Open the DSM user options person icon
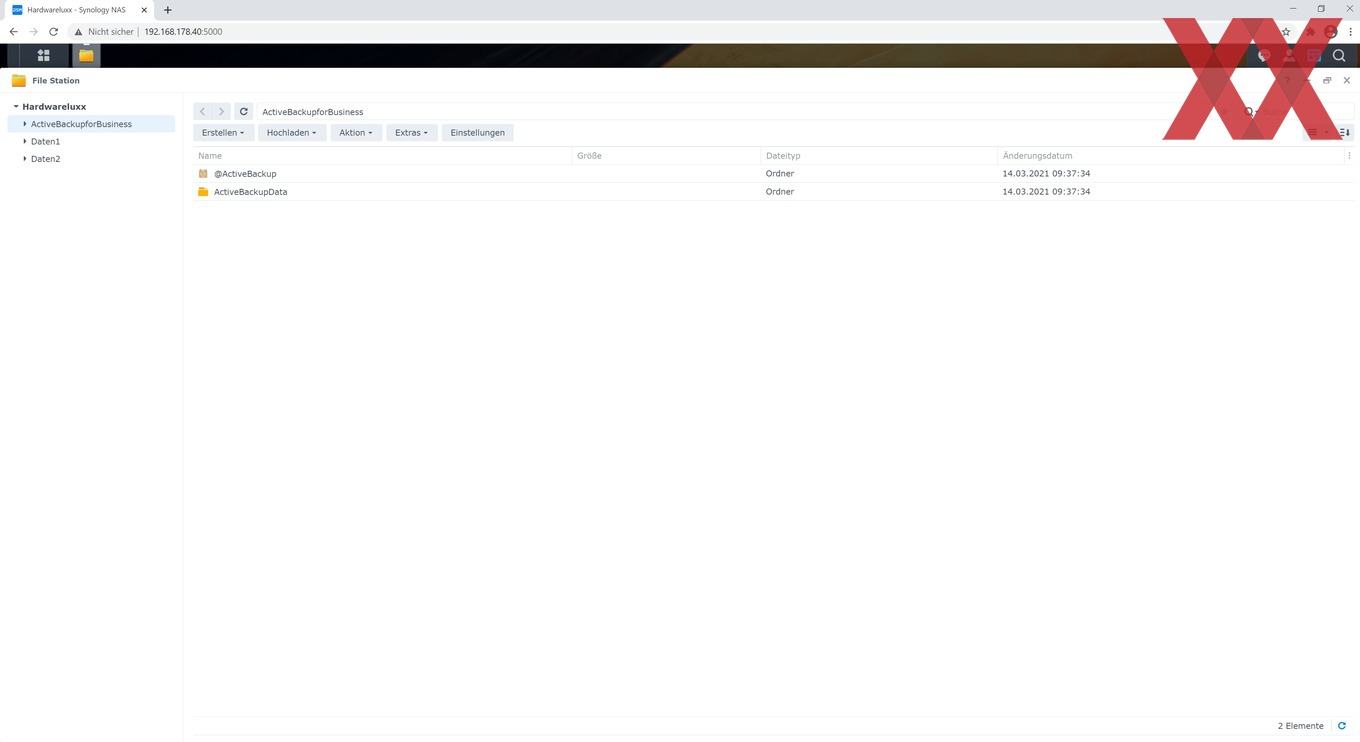The width and height of the screenshot is (1360, 742). (1289, 56)
